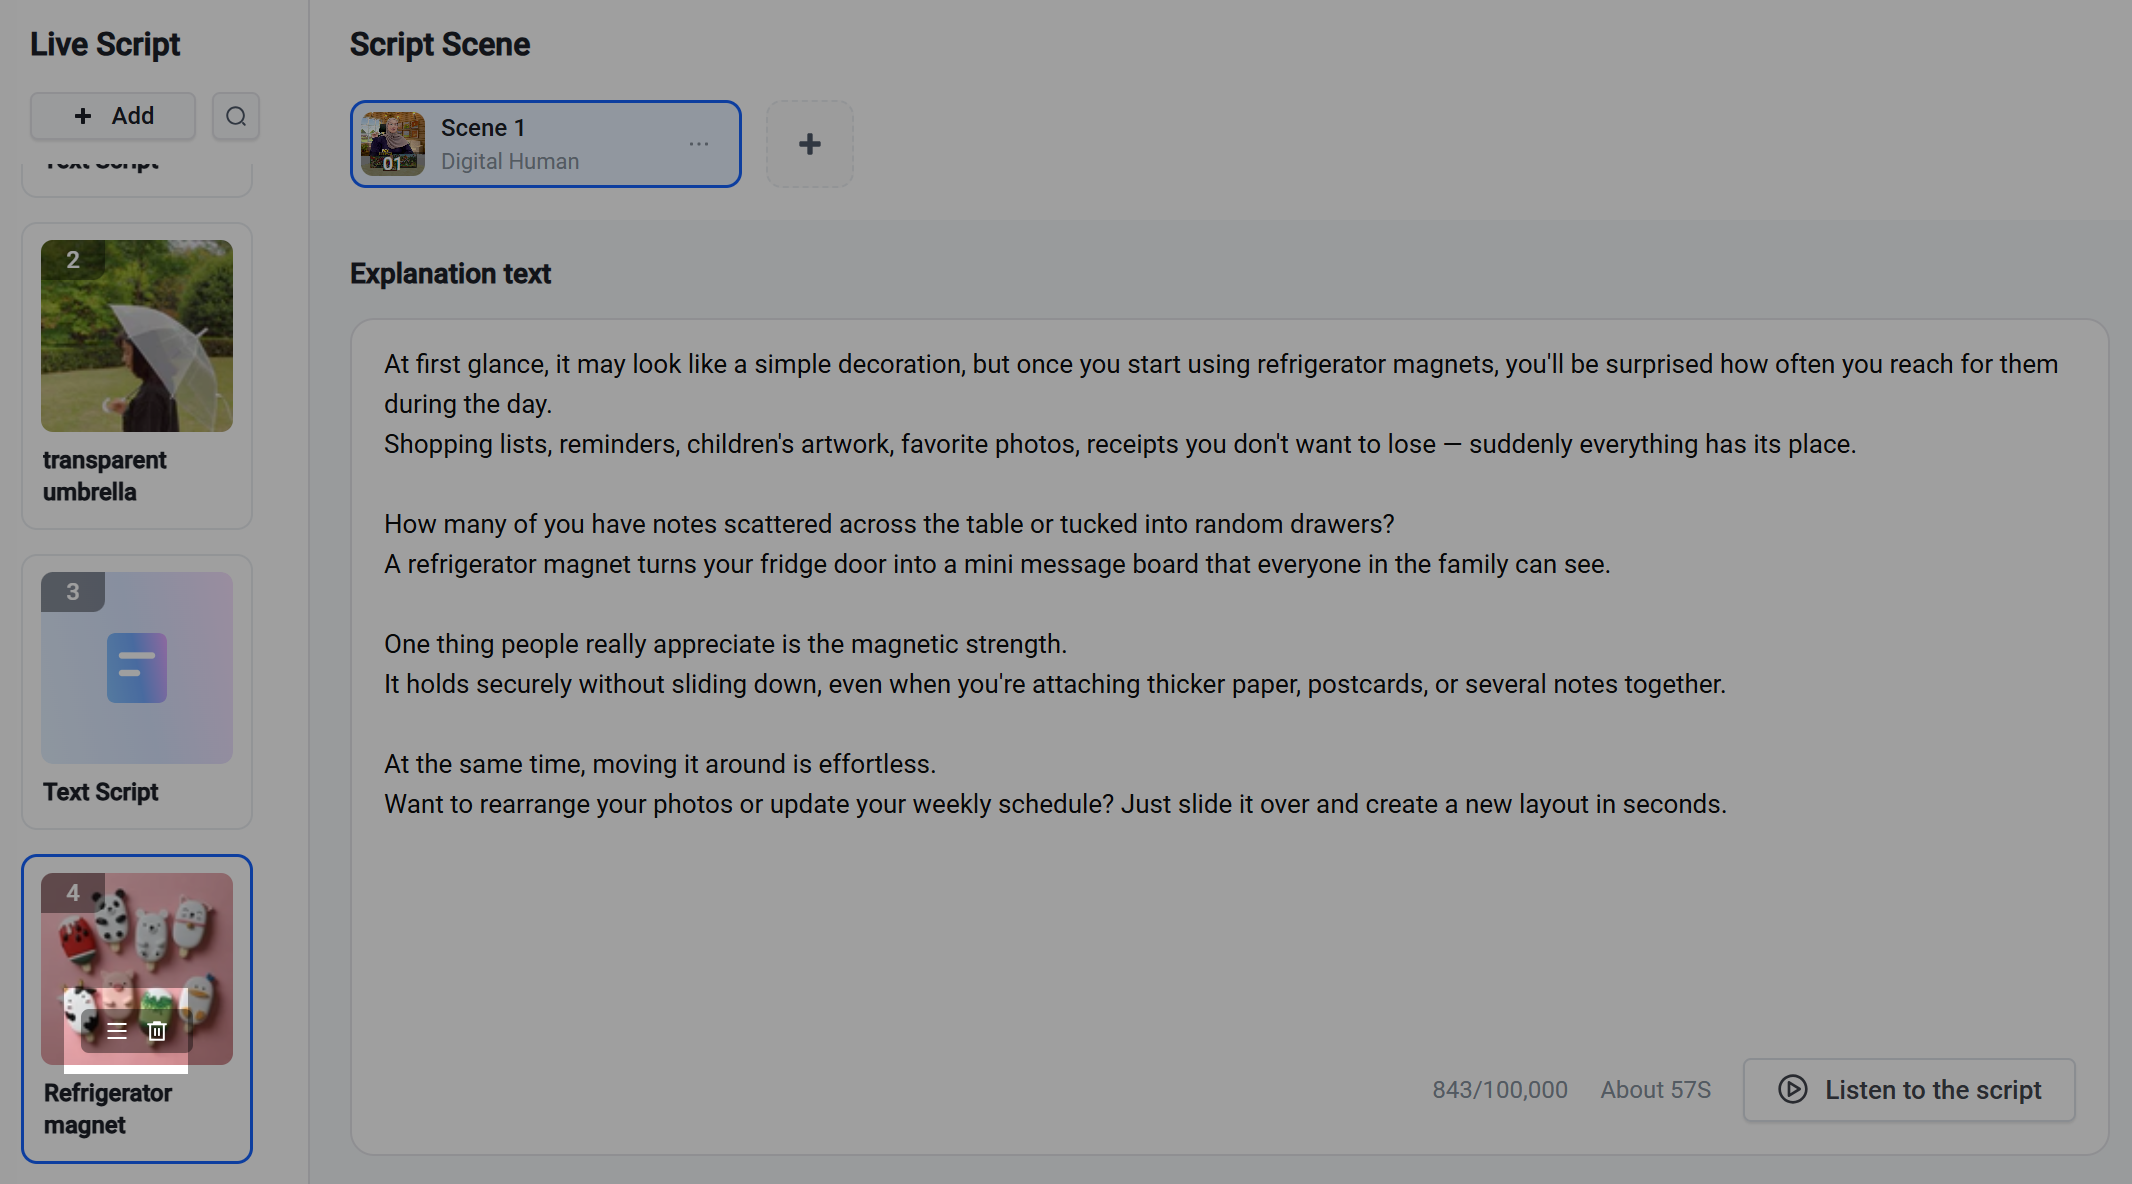Play Listen to the script

pyautogui.click(x=1909, y=1090)
